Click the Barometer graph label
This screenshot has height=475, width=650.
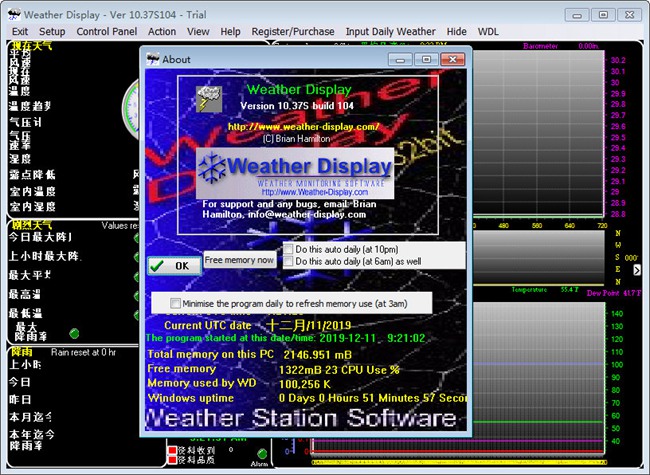point(540,46)
